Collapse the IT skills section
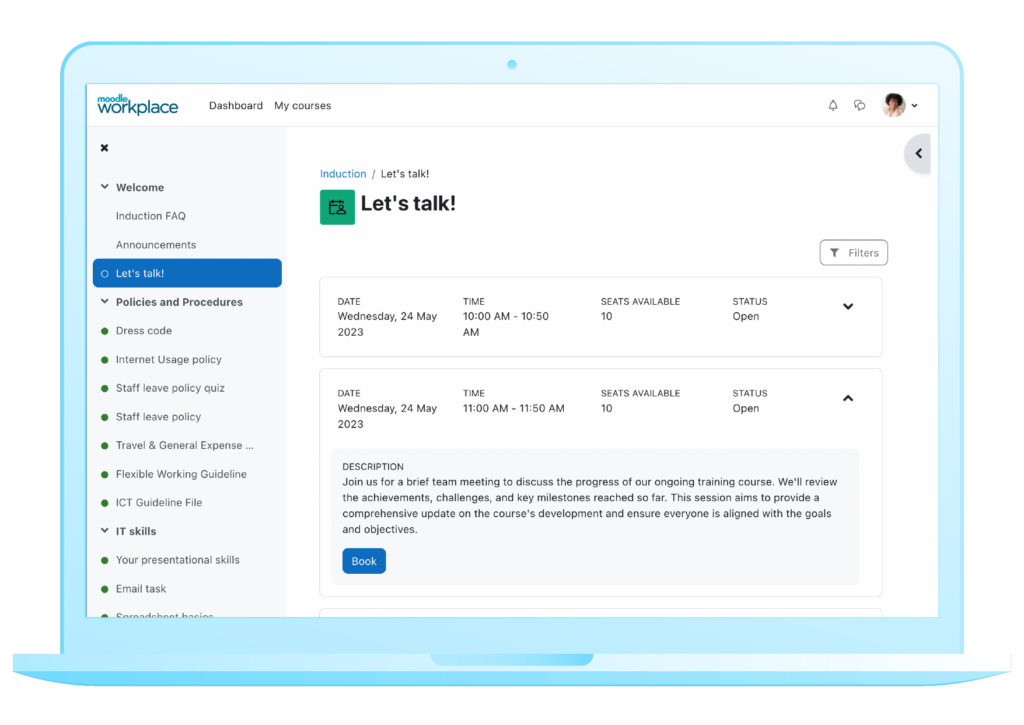The image size is (1024, 725). point(104,530)
